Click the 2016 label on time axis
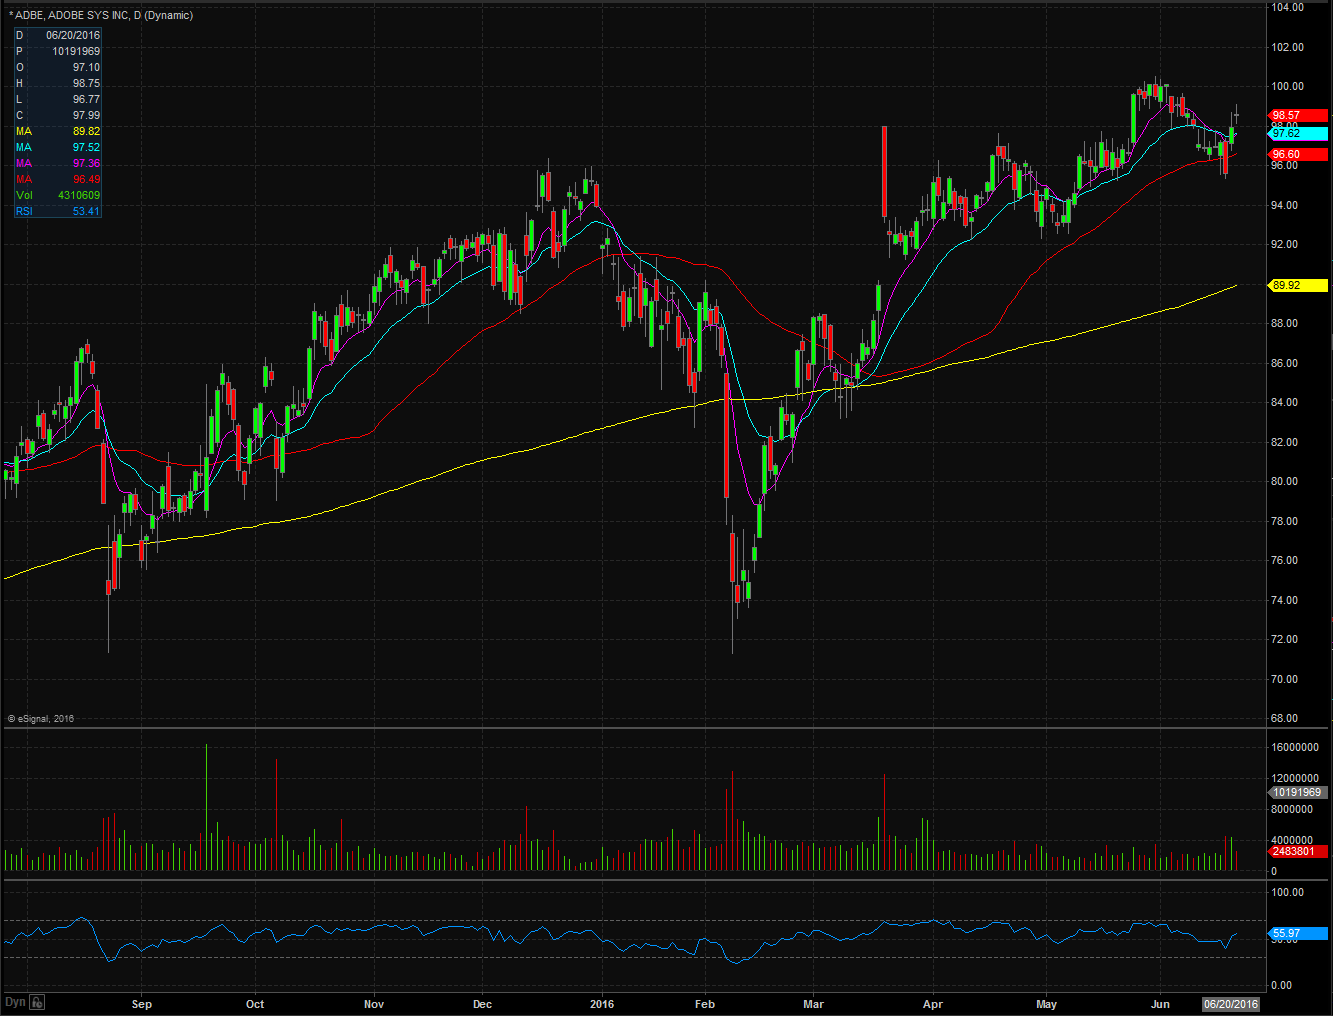This screenshot has height=1016, width=1333. pyautogui.click(x=602, y=1004)
